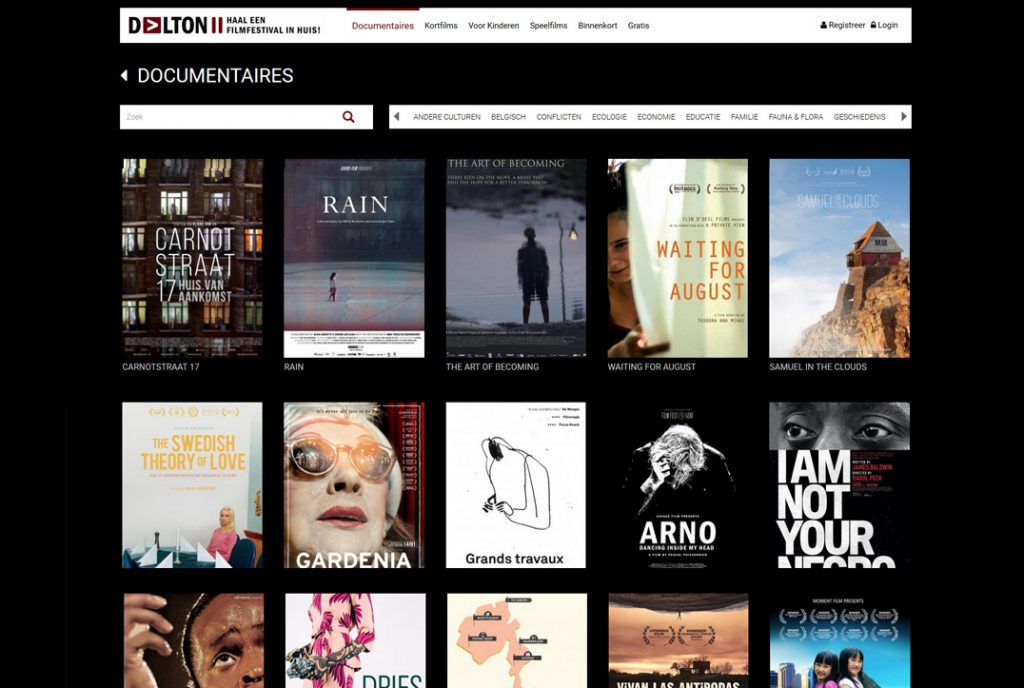Open the Arno Dancing Inside My Head poster
The width and height of the screenshot is (1024, 688).
678,485
